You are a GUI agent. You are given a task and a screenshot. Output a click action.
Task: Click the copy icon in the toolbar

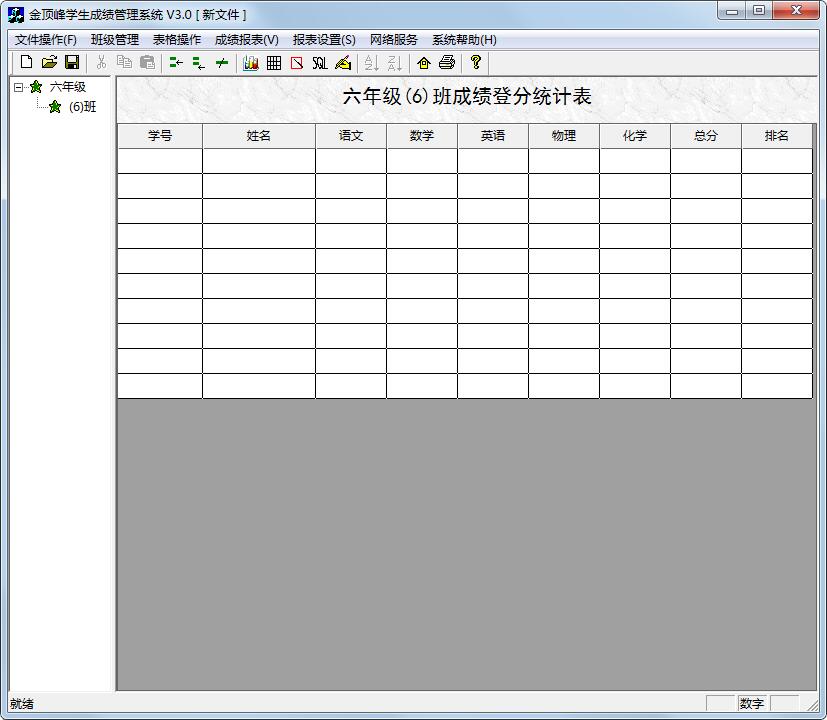point(124,63)
